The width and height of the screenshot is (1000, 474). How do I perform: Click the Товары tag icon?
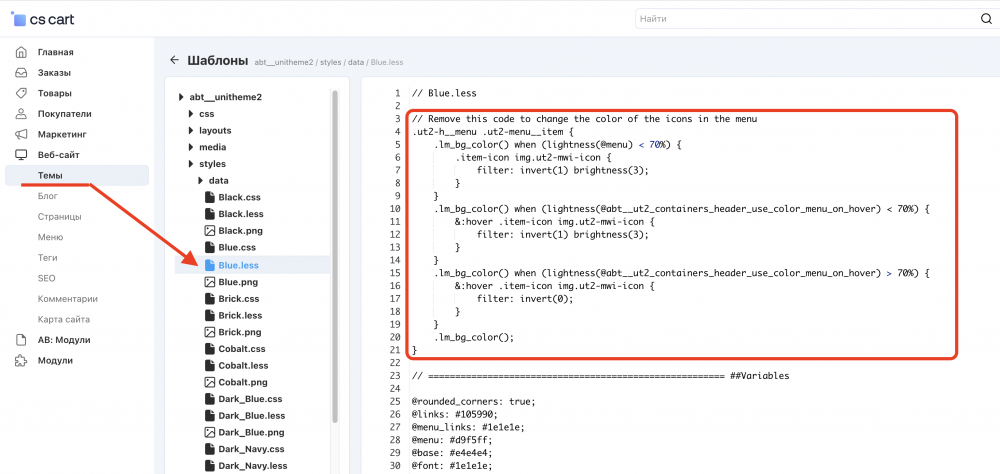(x=21, y=93)
